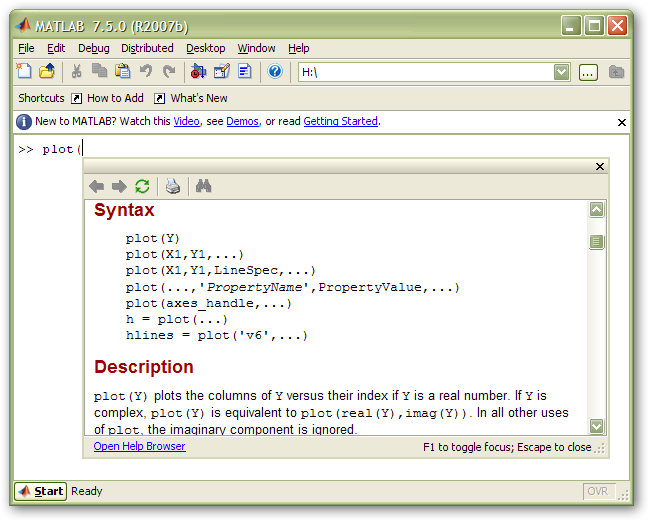
Task: Open the Debug menu
Action: click(x=94, y=48)
